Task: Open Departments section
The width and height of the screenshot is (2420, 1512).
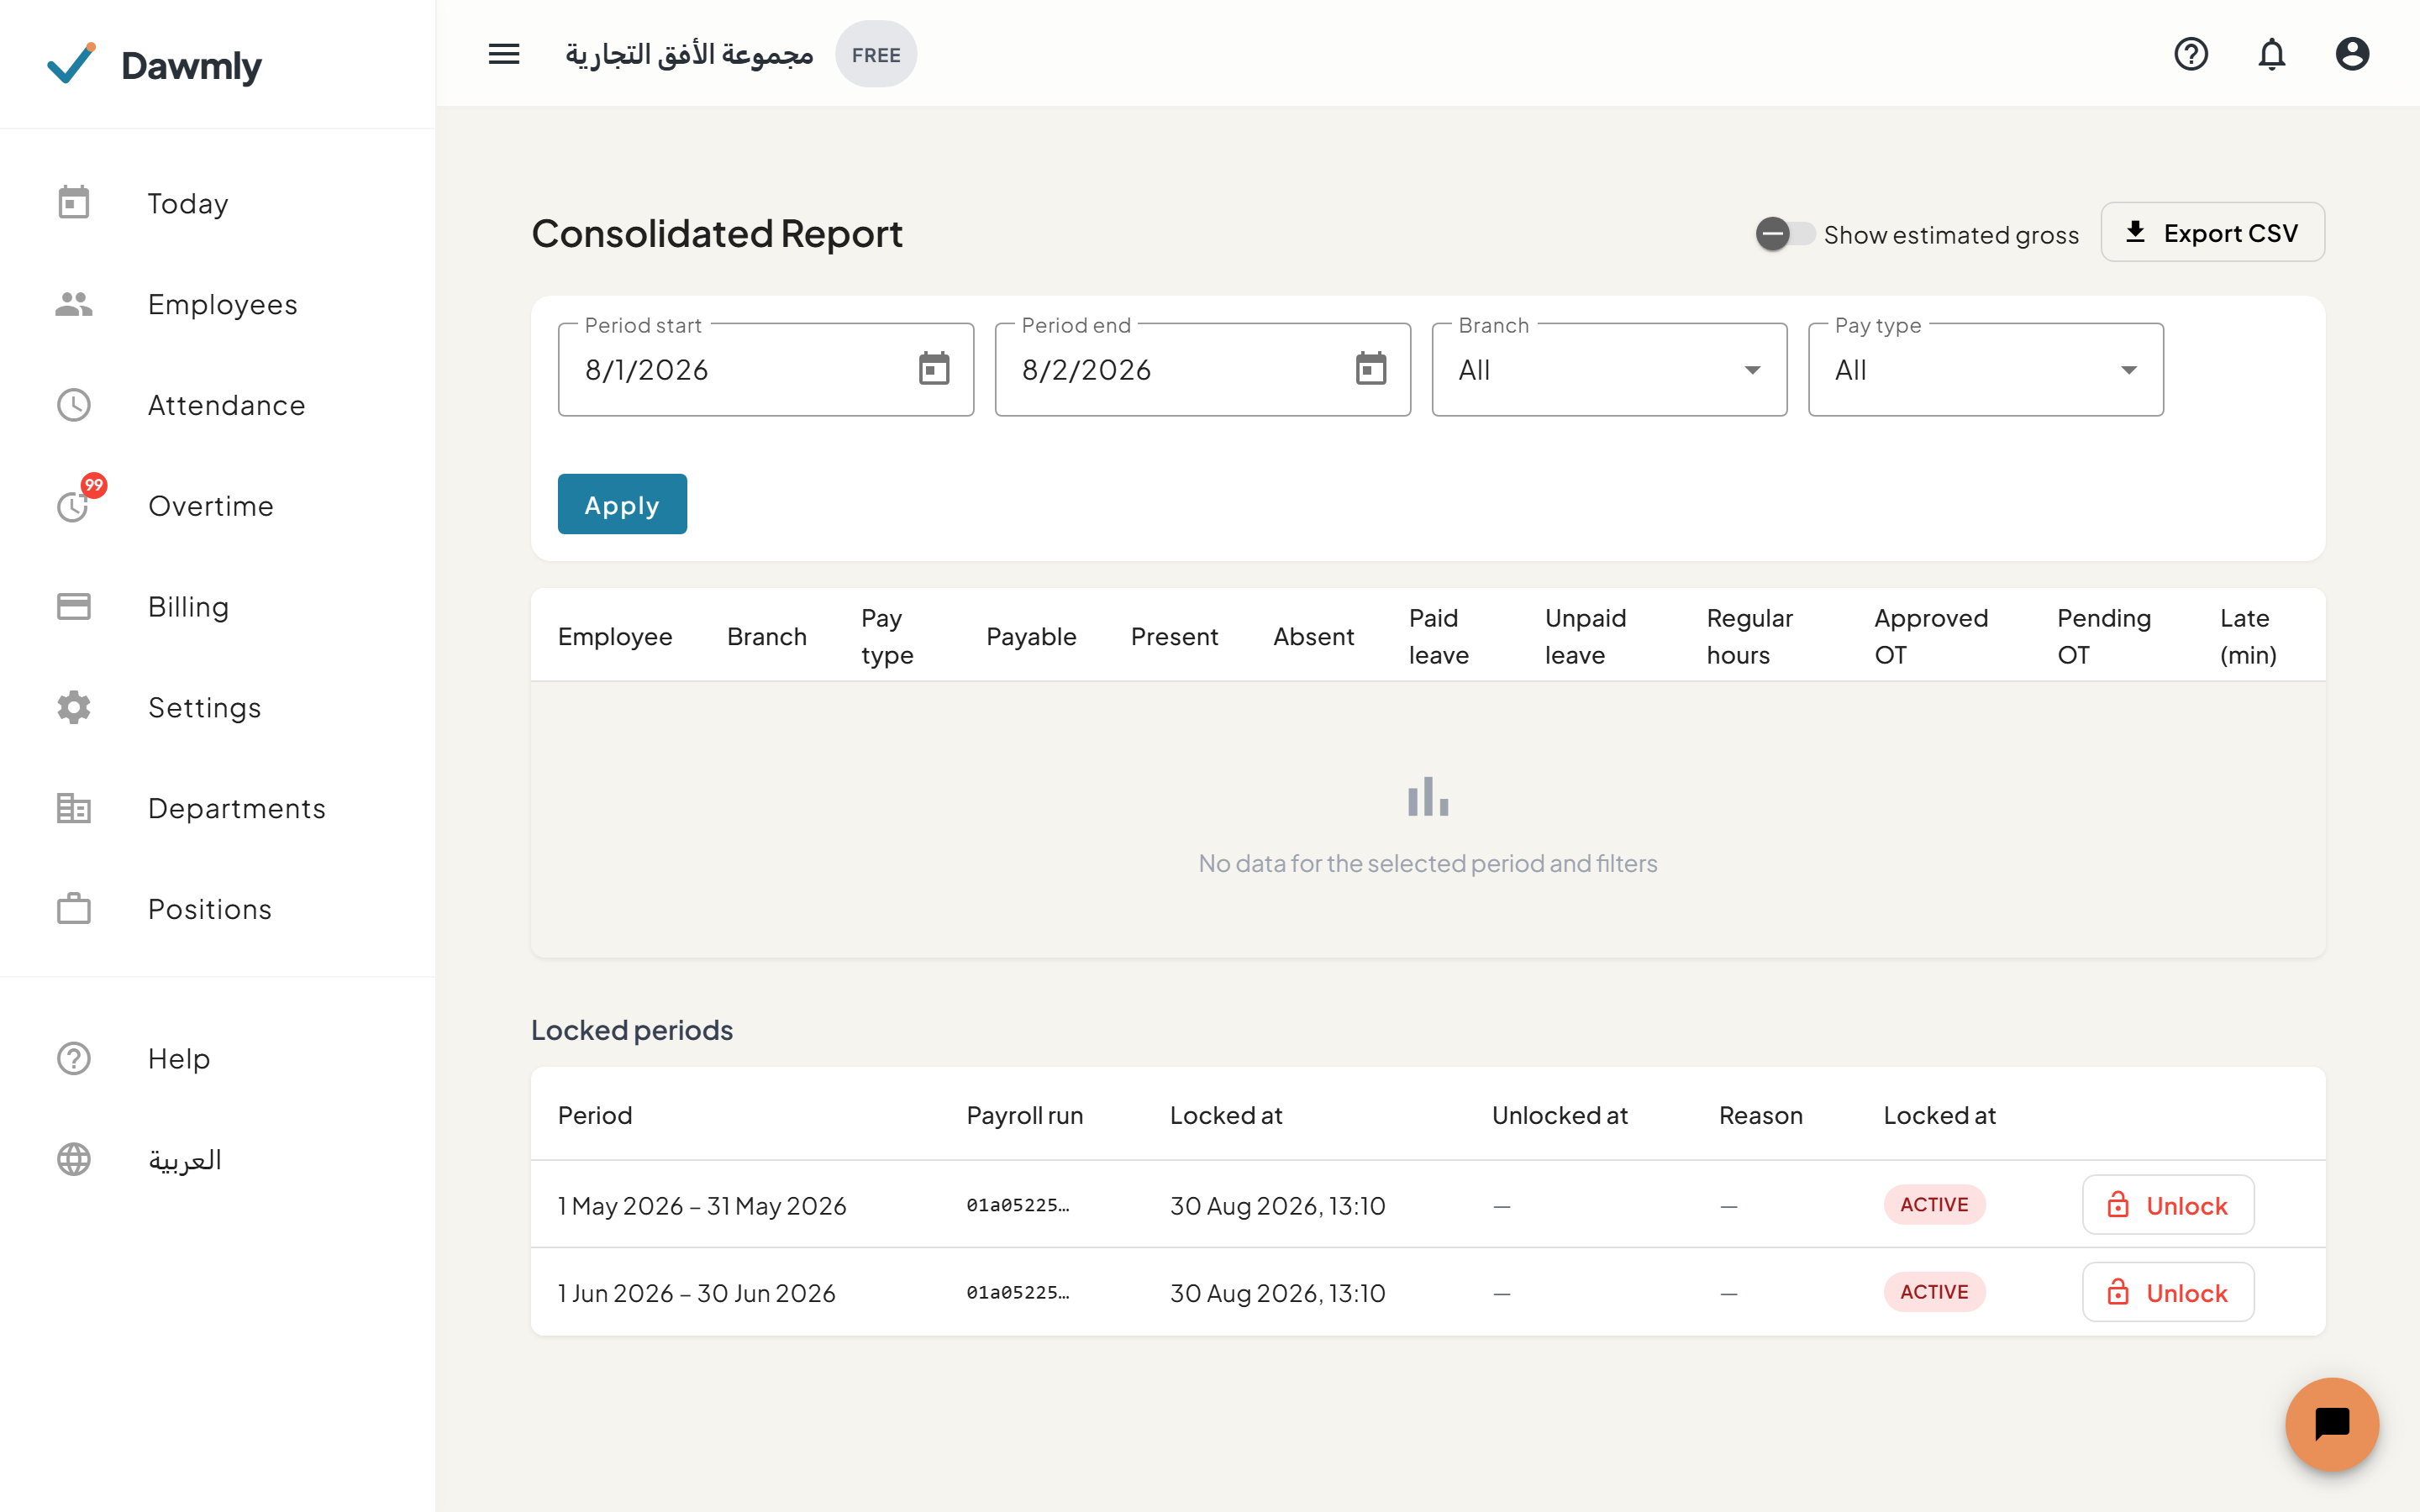Action: click(218, 808)
